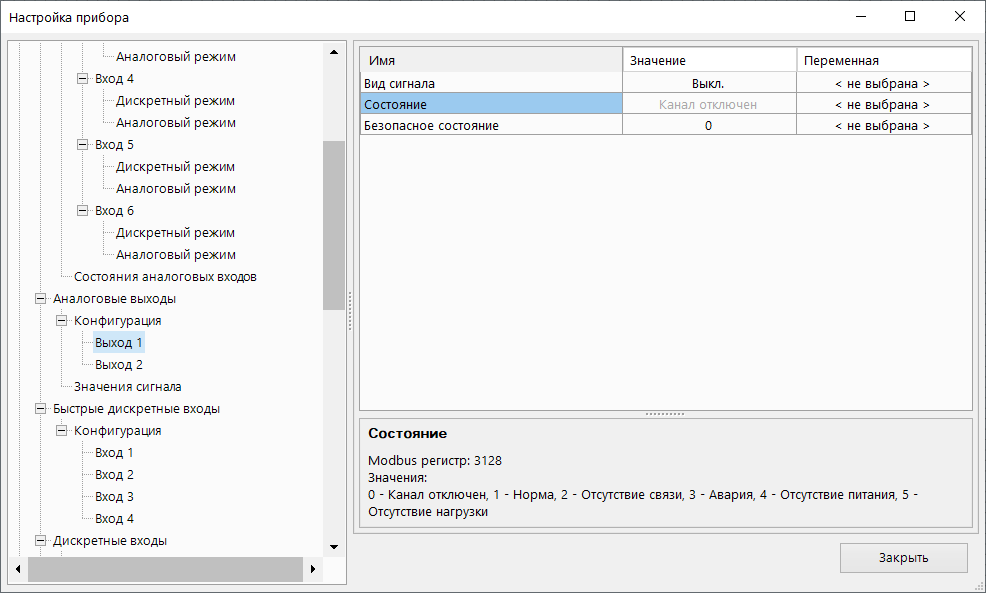Image resolution: width=986 pixels, height=593 pixels.
Task: Click the Имя column header
Action: tap(490, 61)
